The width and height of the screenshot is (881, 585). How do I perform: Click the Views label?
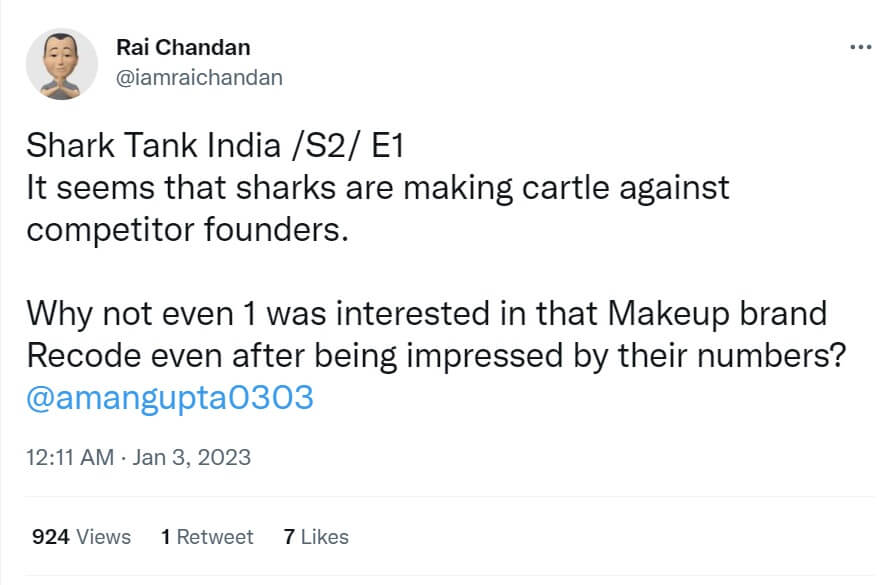[104, 537]
